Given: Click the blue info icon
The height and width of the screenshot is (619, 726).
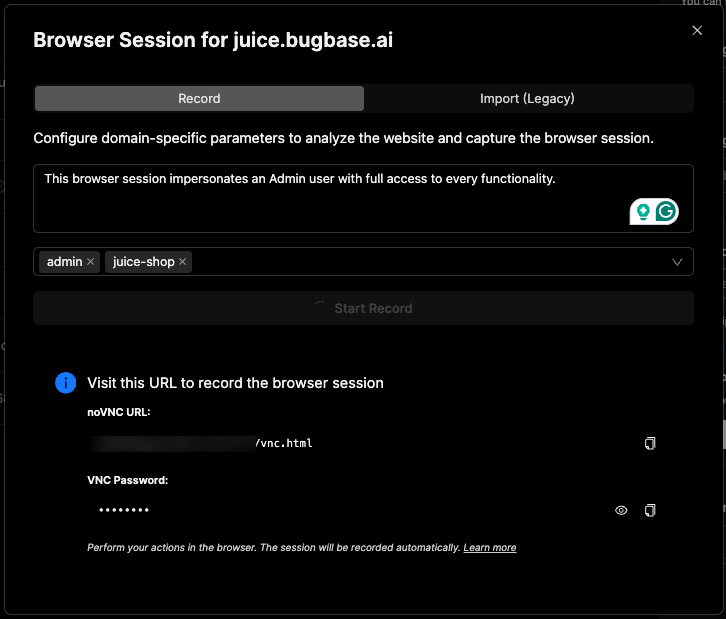Looking at the screenshot, I should click(66, 383).
